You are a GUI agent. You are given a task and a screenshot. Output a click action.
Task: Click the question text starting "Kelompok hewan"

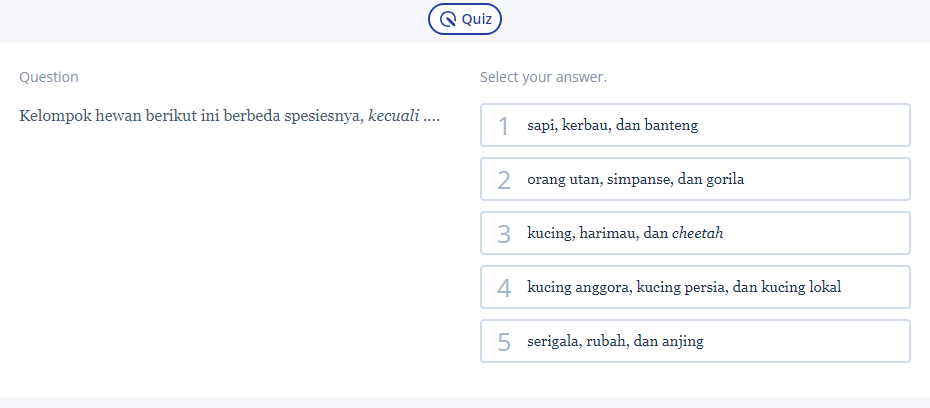click(x=192, y=116)
